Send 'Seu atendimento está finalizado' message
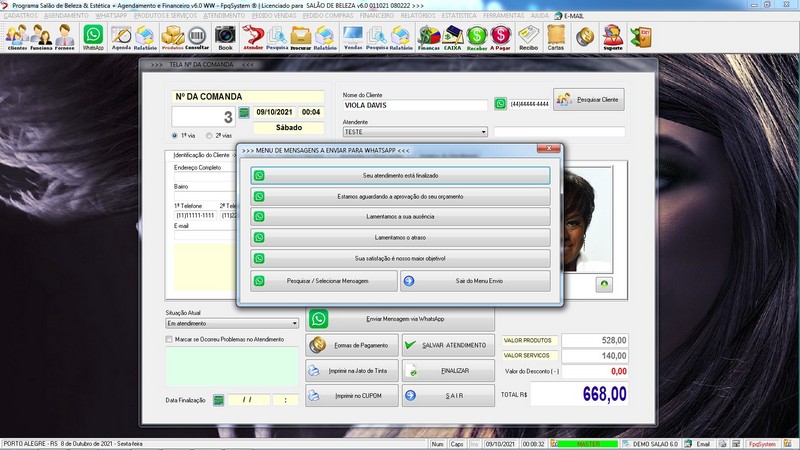This screenshot has width=800, height=450. pos(400,176)
